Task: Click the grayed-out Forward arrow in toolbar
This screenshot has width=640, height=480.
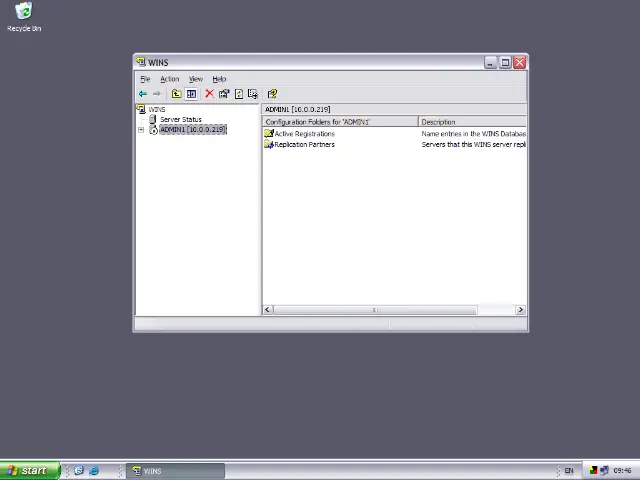Action: [x=157, y=94]
